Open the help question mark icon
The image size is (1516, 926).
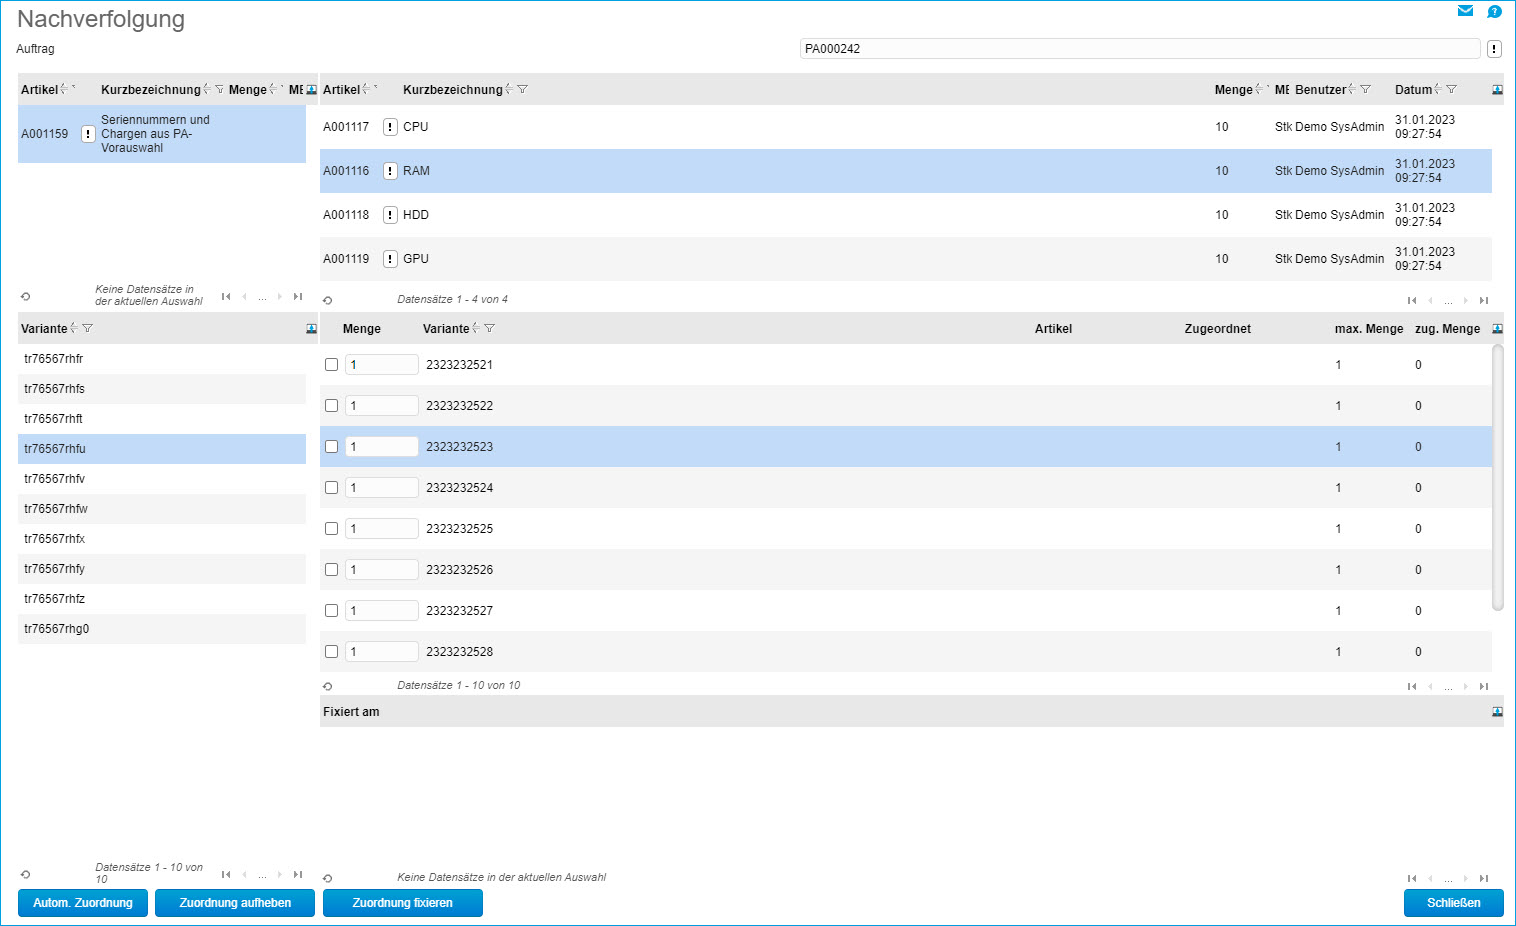click(1494, 12)
